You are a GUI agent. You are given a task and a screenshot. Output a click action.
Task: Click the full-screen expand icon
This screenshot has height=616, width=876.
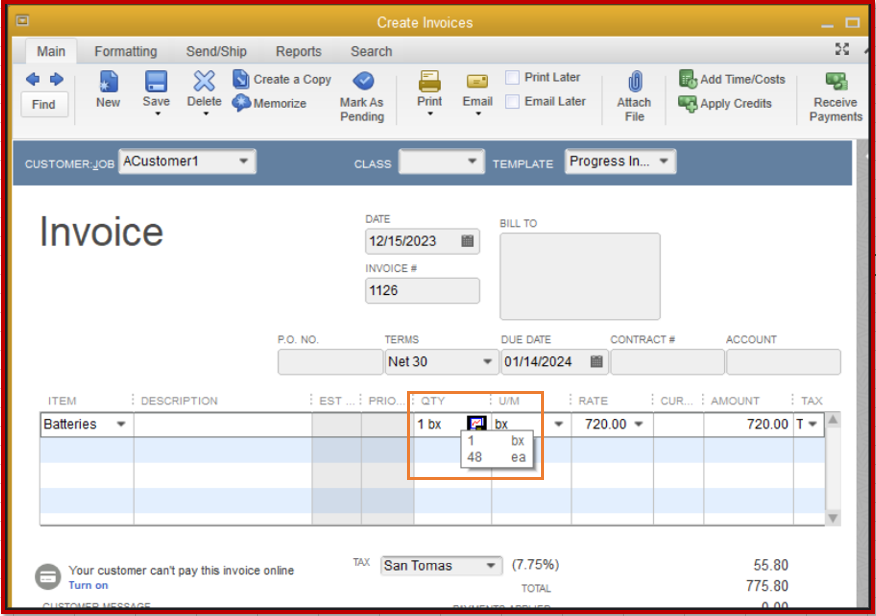(842, 49)
